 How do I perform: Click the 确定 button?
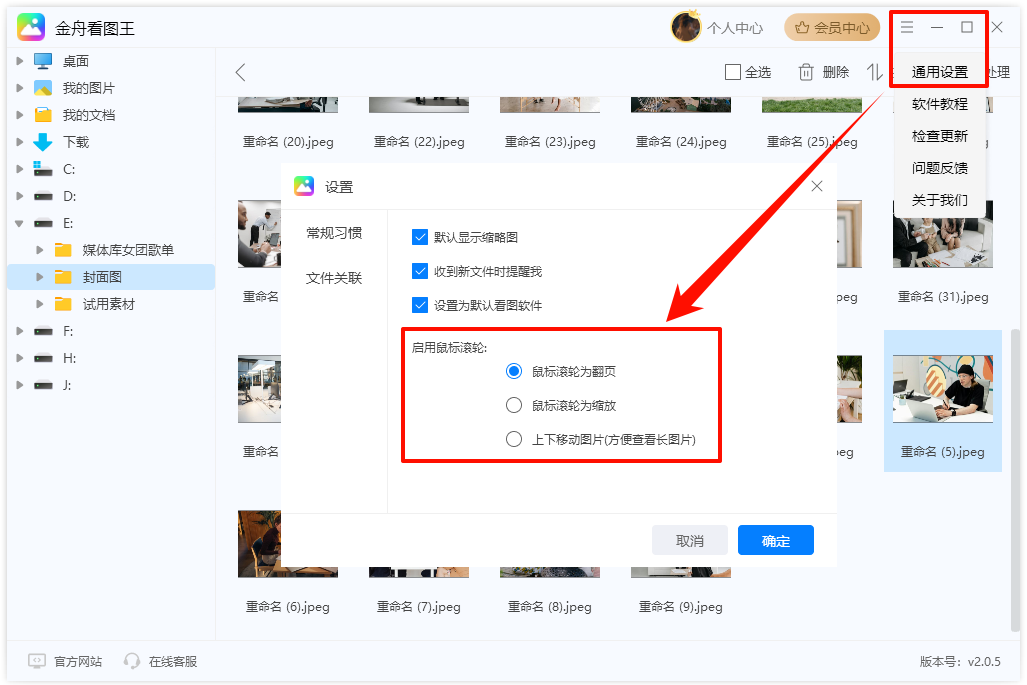(x=775, y=541)
